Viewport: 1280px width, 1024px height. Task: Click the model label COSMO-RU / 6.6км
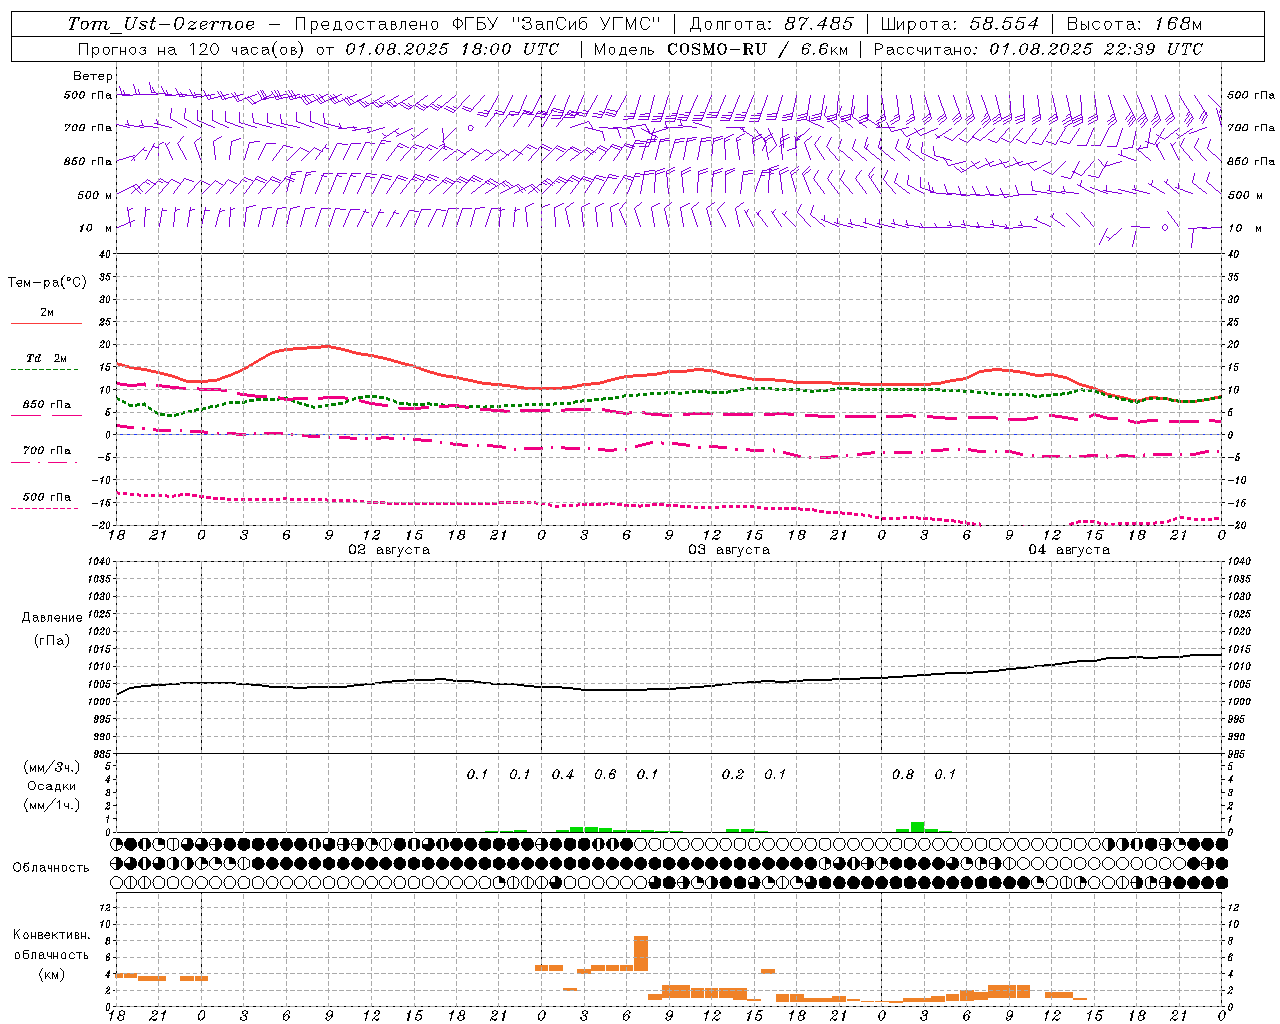coord(757,49)
